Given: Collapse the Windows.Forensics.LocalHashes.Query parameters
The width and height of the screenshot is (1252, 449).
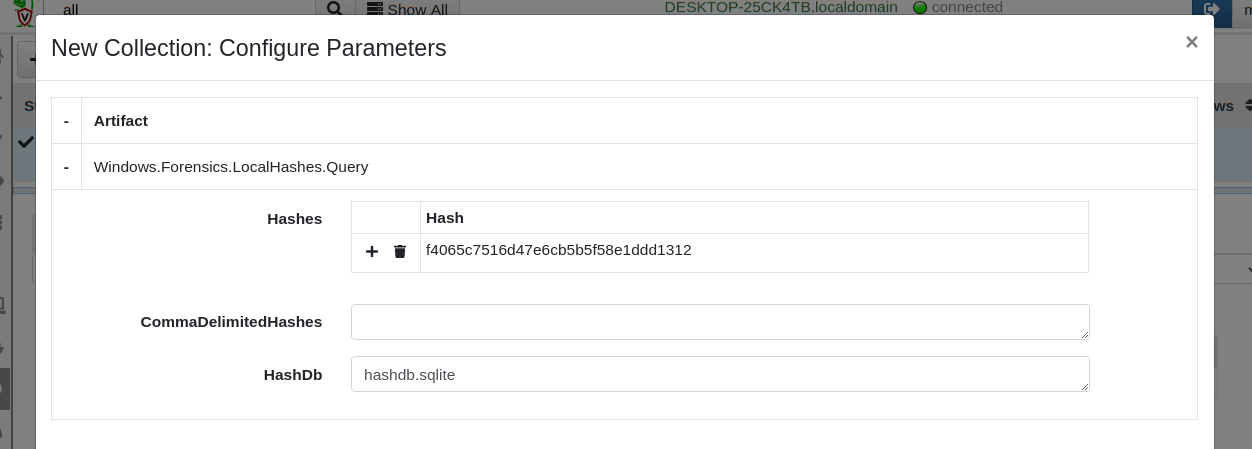Looking at the screenshot, I should (x=66, y=167).
